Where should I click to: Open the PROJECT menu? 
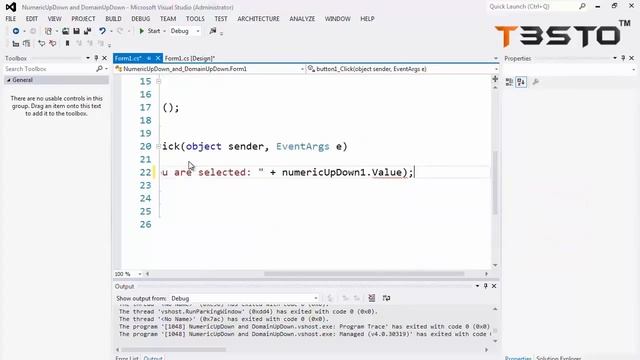(x=83, y=19)
